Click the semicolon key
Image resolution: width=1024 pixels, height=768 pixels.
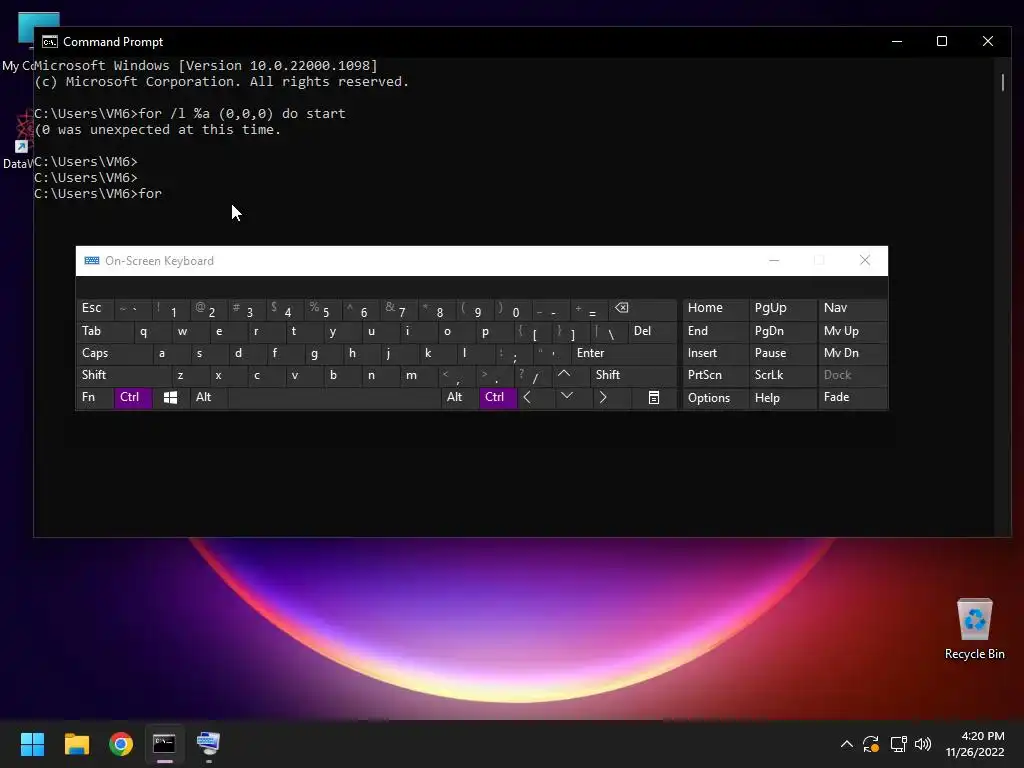tap(513, 353)
